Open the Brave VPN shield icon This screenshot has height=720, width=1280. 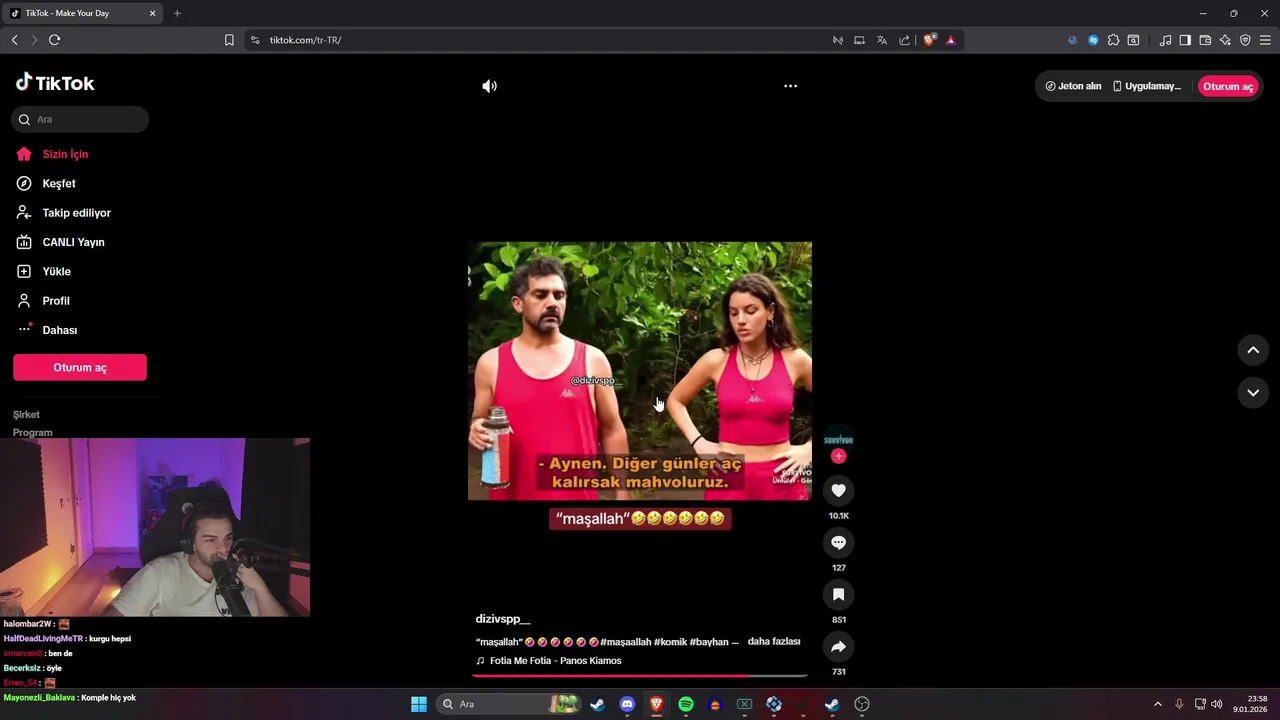(x=1245, y=40)
